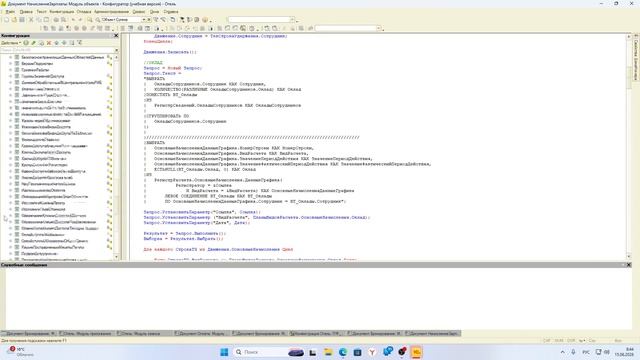Click the code line 'Запрос = Новый Запрос;'
The width and height of the screenshot is (640, 360).
coord(173,68)
